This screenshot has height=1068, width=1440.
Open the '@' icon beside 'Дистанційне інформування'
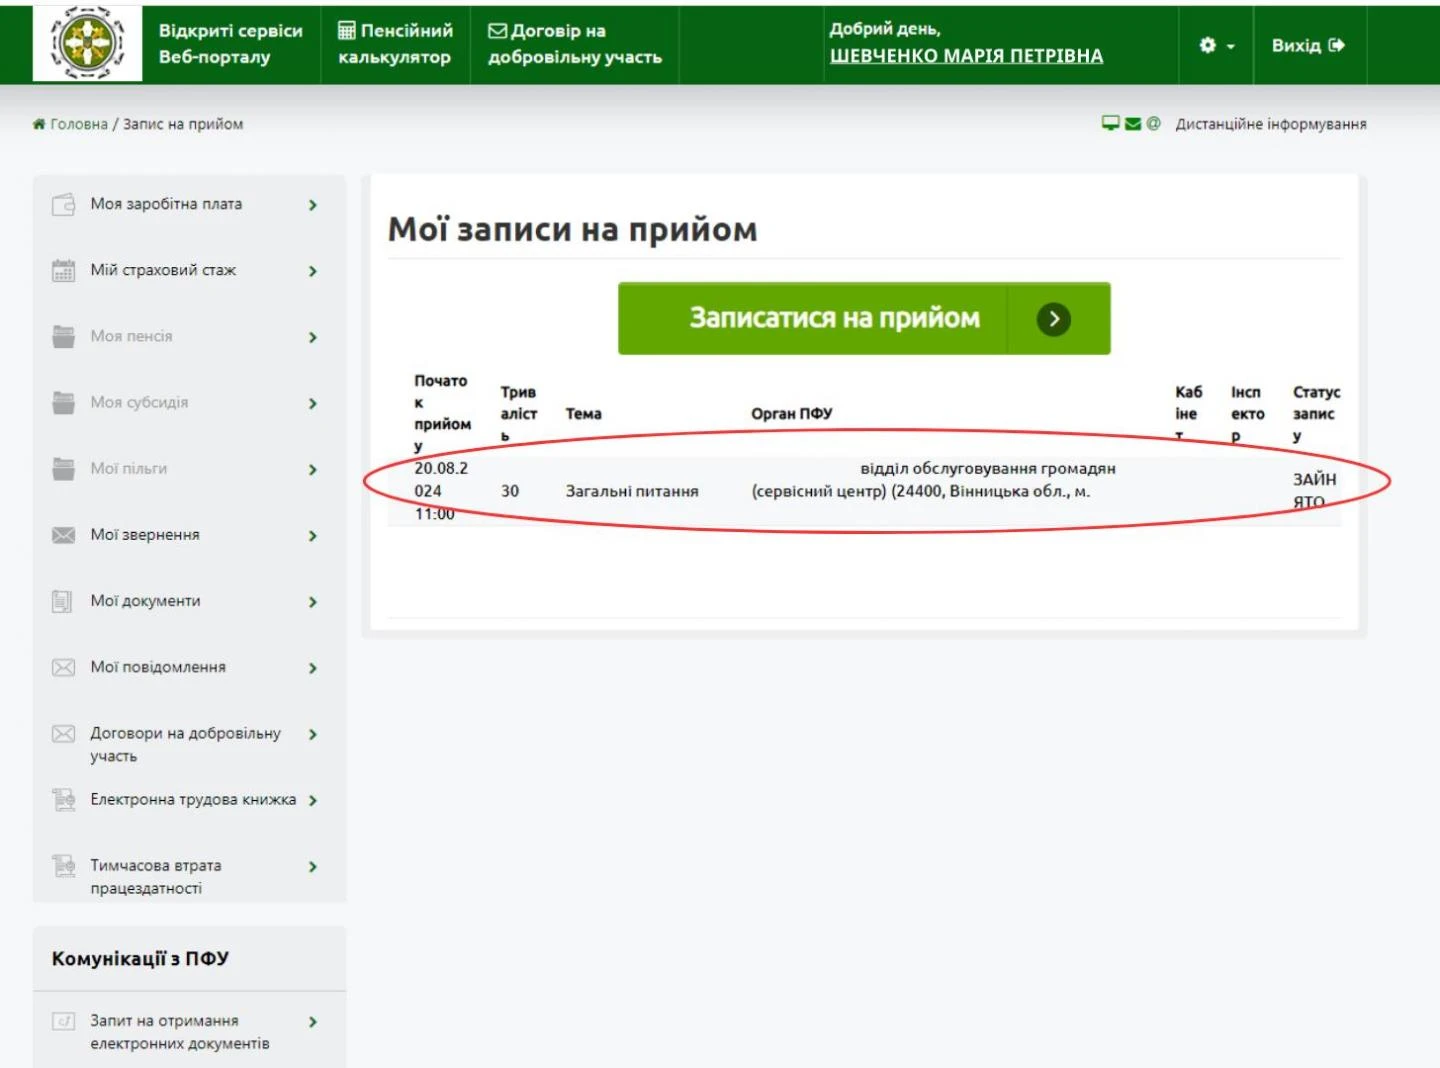pyautogui.click(x=1153, y=123)
